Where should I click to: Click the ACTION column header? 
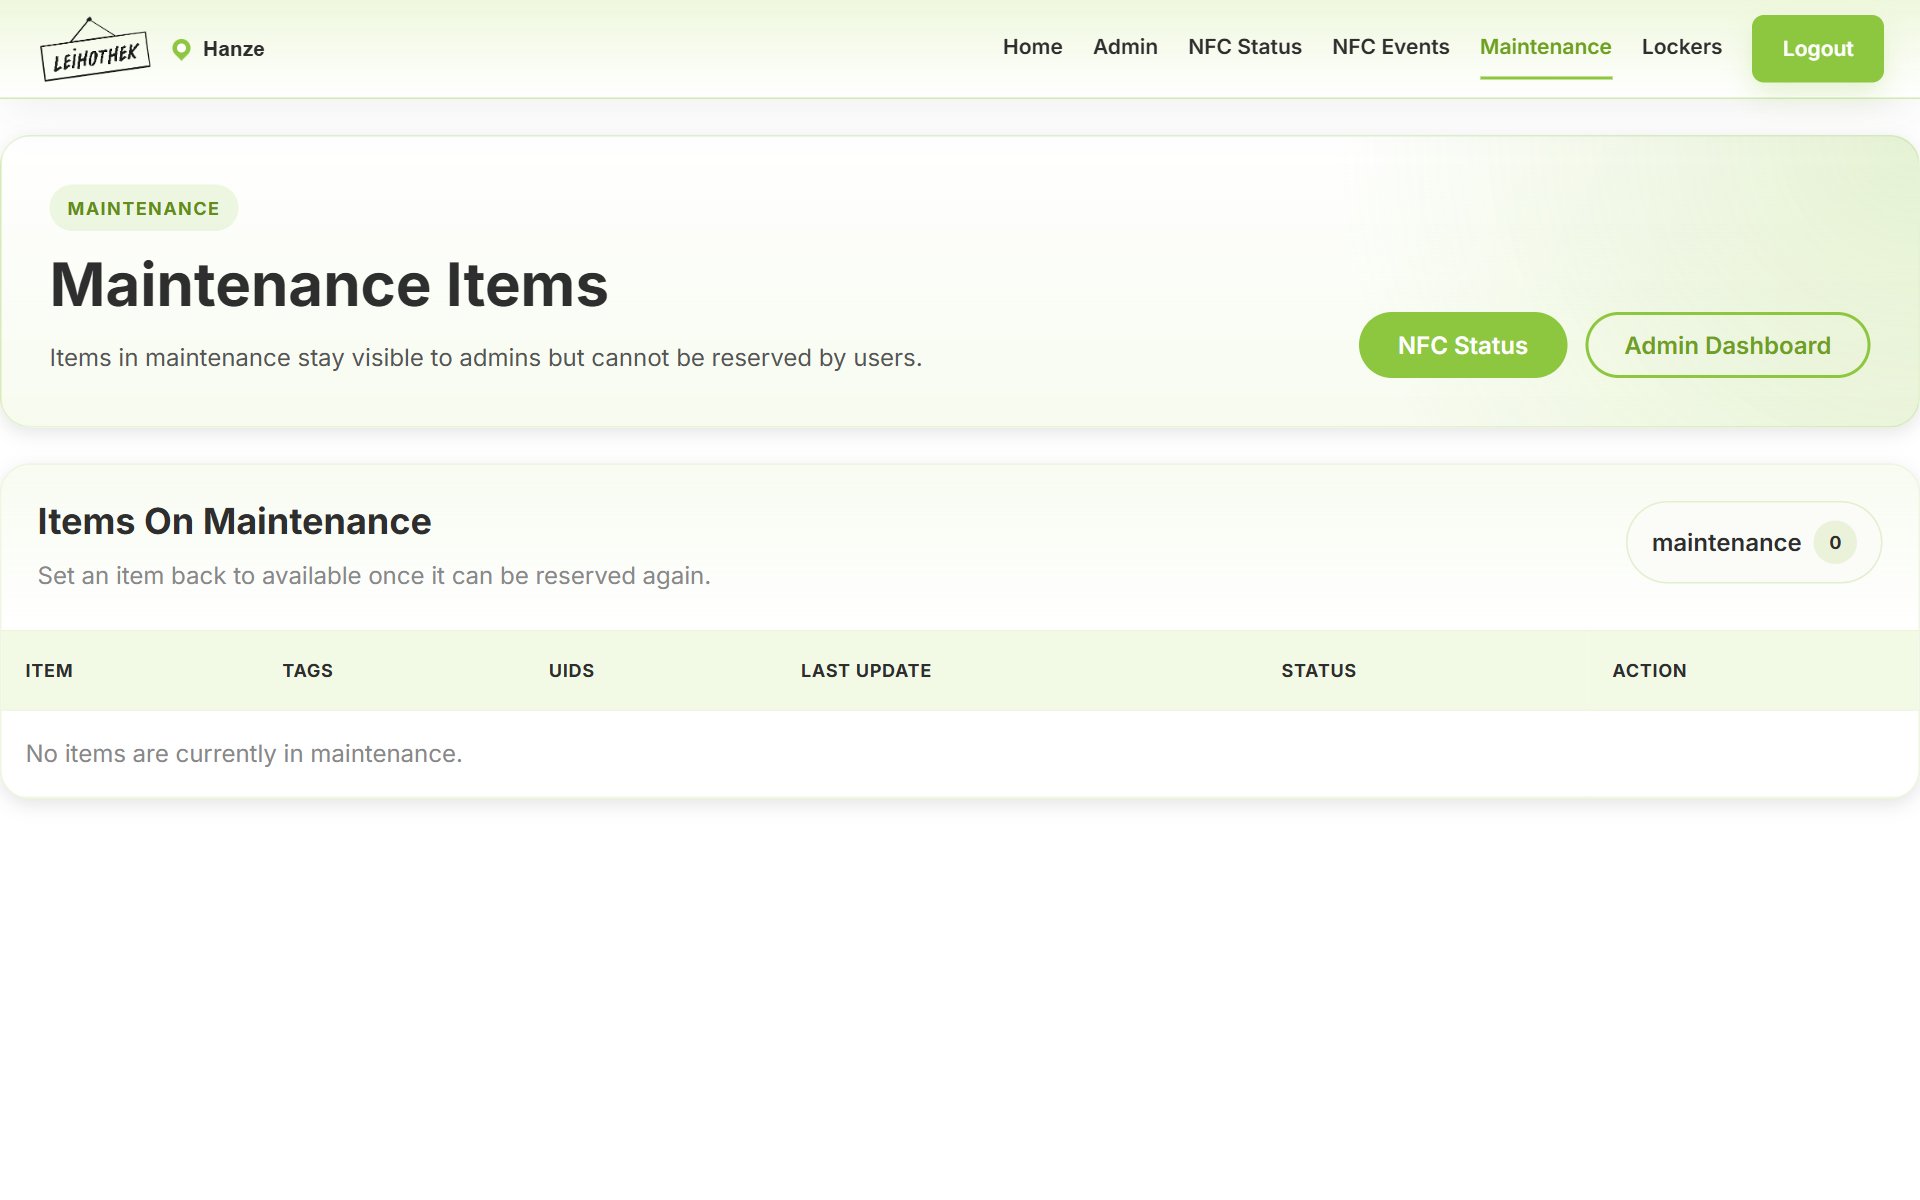[1649, 671]
